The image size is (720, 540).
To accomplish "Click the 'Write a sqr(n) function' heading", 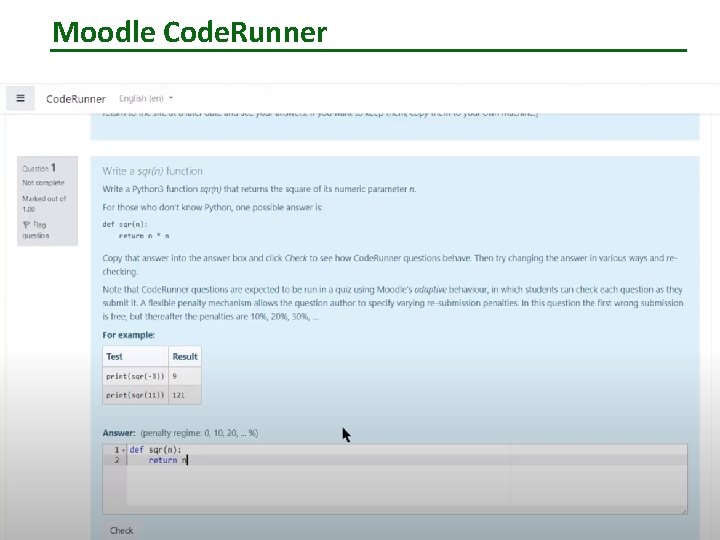I will (x=152, y=171).
